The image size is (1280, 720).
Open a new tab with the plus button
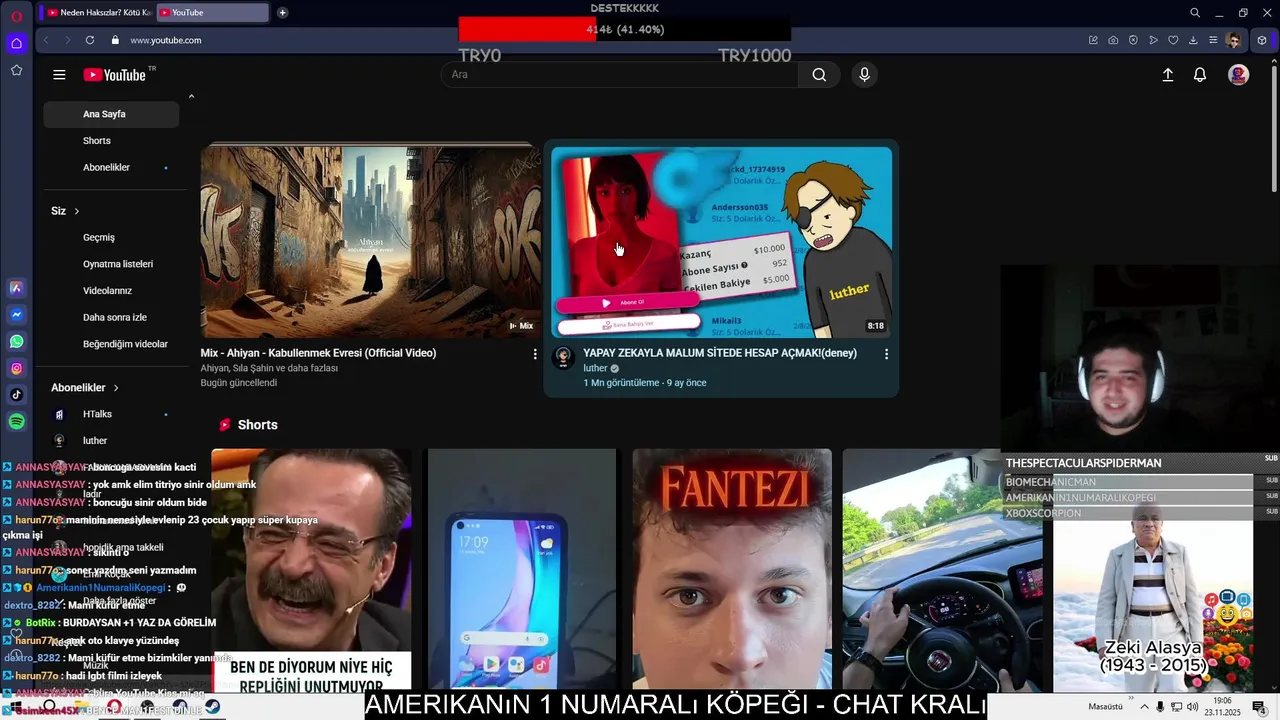tap(283, 13)
